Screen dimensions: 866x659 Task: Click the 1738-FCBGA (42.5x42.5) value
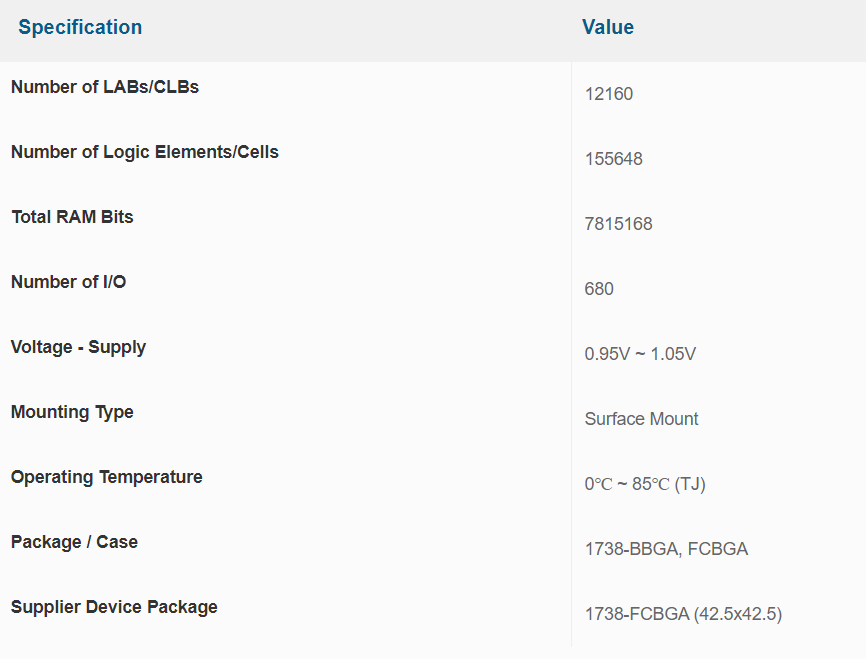pyautogui.click(x=683, y=614)
